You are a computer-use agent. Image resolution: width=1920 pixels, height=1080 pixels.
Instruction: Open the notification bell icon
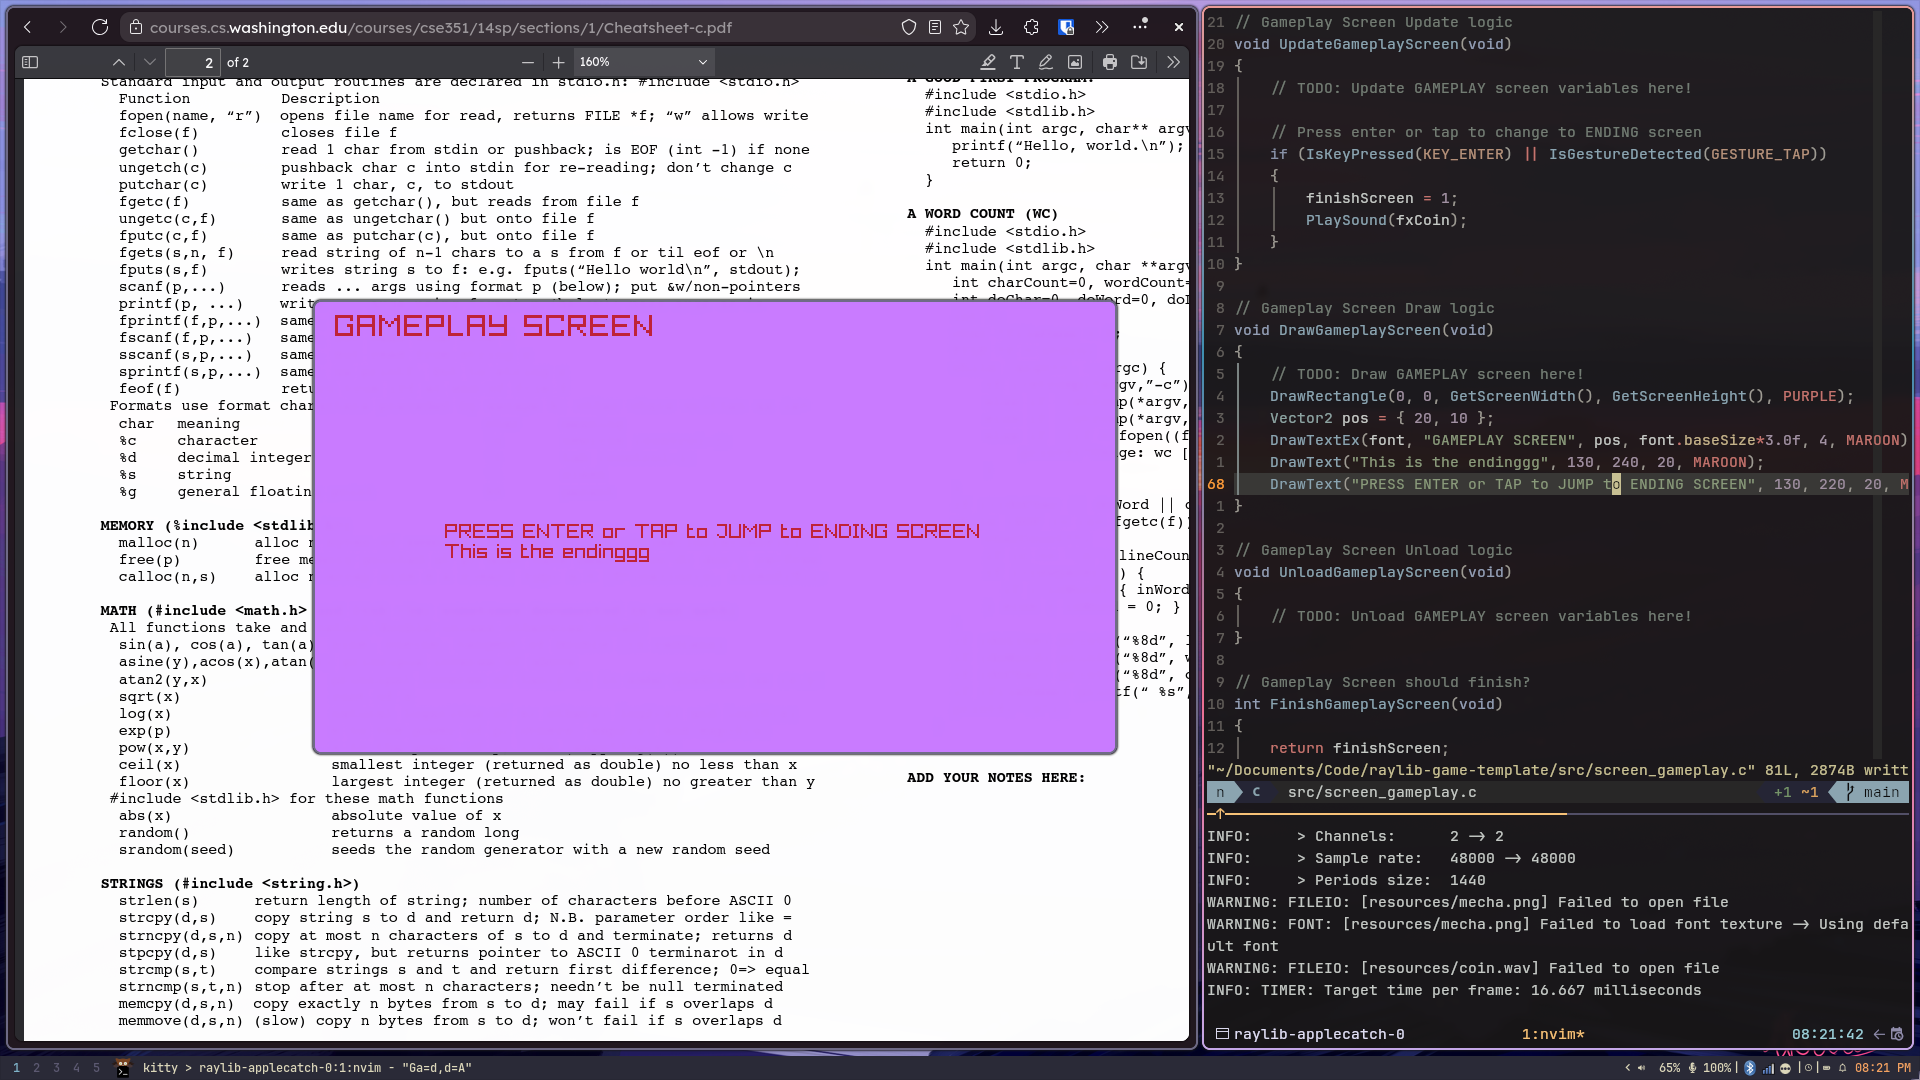tap(1842, 1068)
